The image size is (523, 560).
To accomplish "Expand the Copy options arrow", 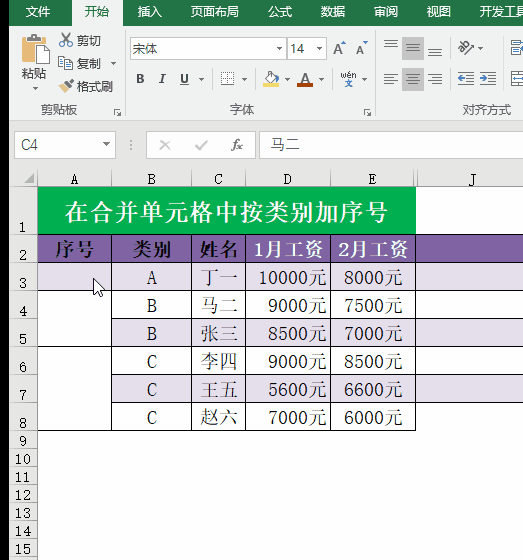I will [113, 64].
